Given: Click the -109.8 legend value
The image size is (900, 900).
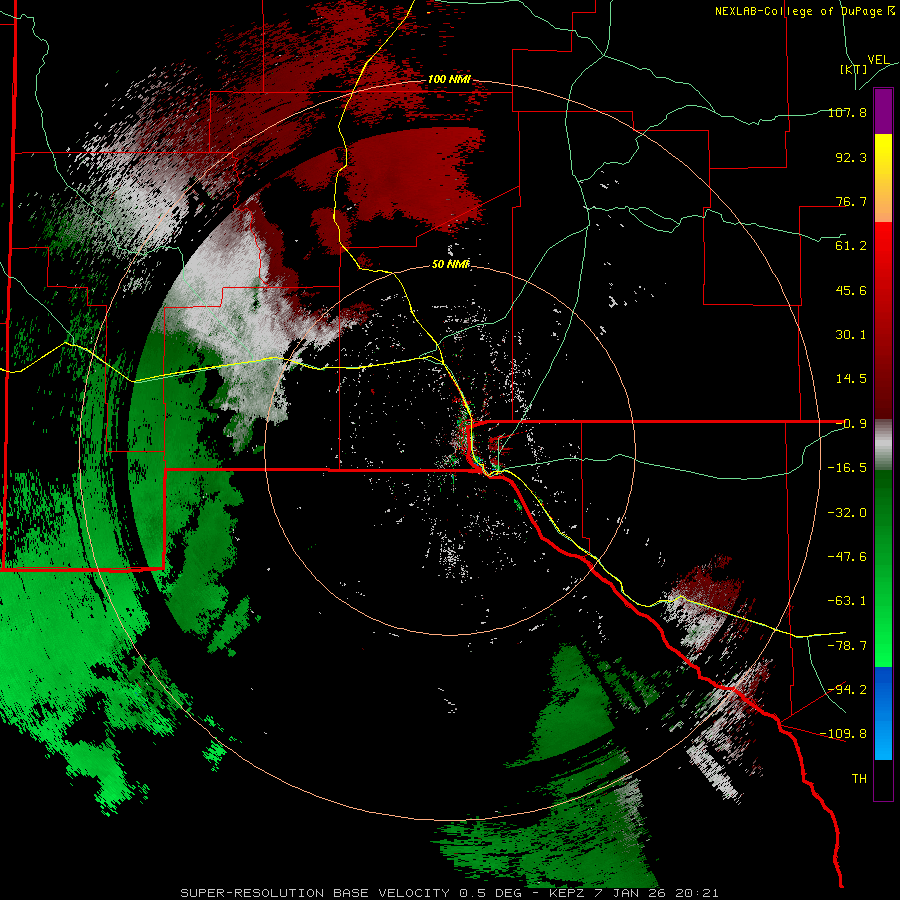Looking at the screenshot, I should click(x=843, y=734).
